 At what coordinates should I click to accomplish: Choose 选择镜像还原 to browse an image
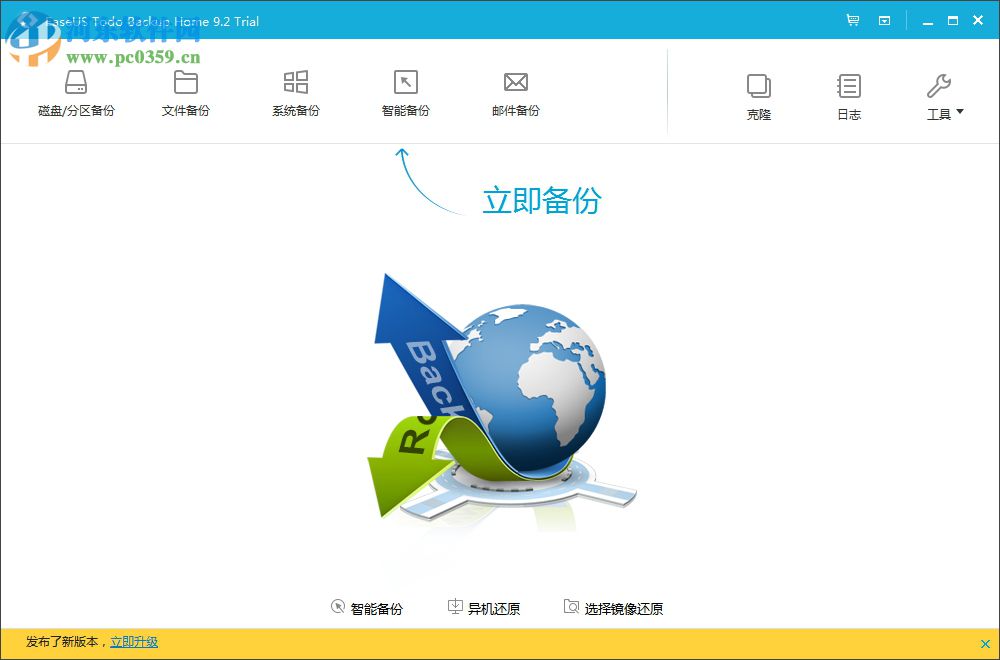point(615,606)
